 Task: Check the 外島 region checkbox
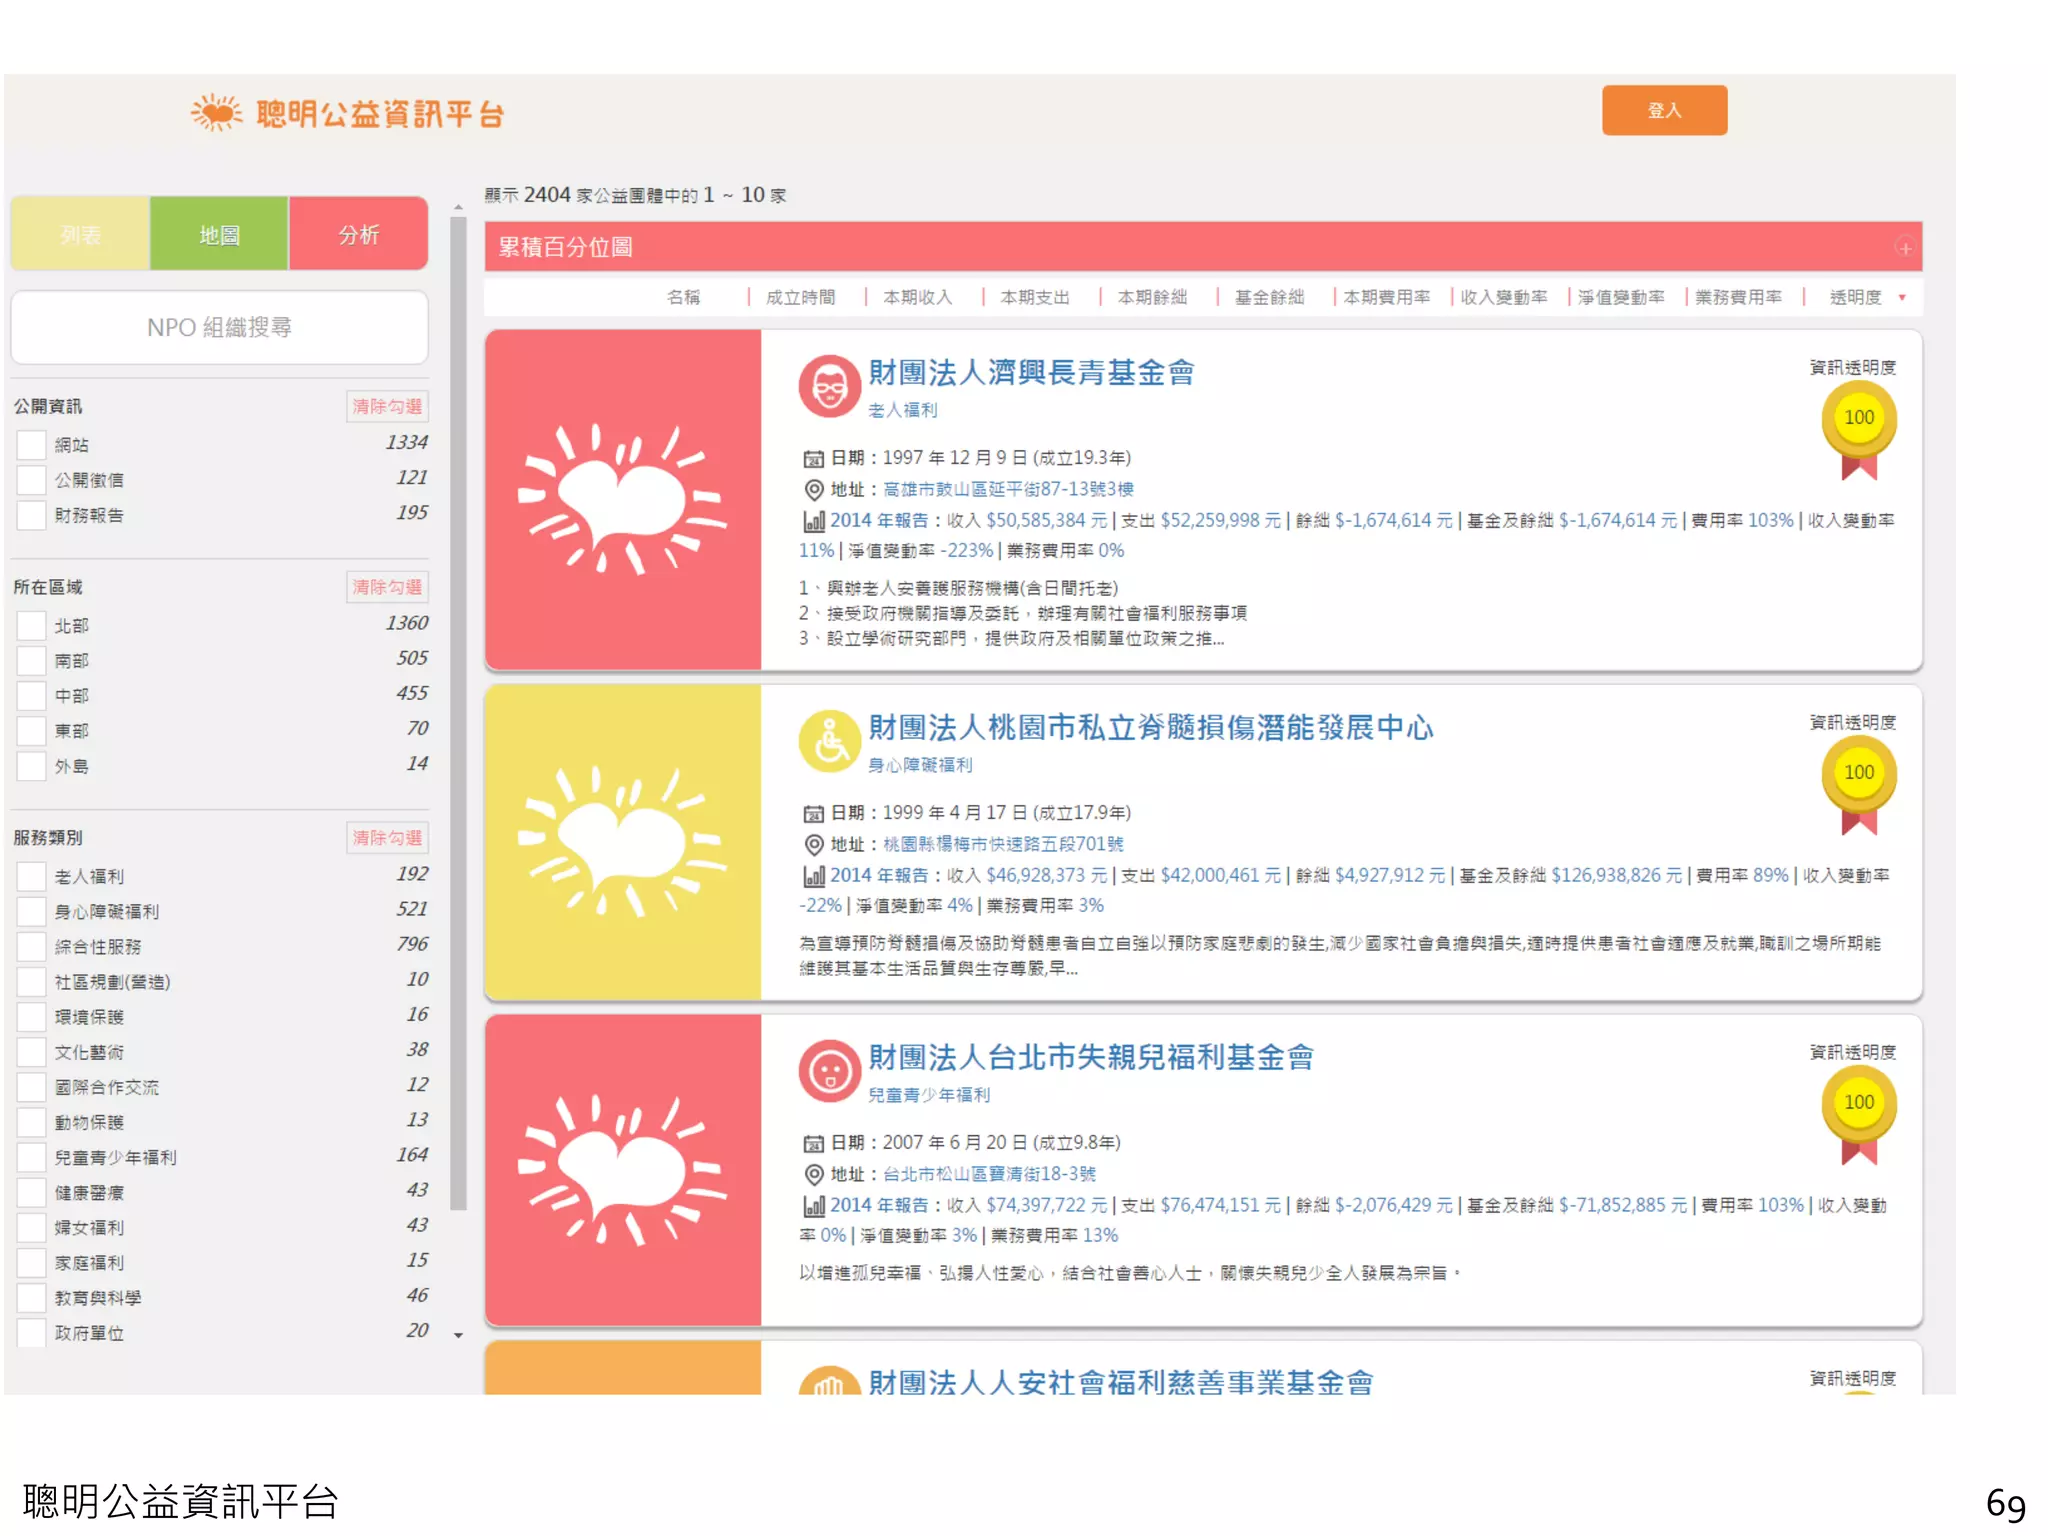click(31, 766)
